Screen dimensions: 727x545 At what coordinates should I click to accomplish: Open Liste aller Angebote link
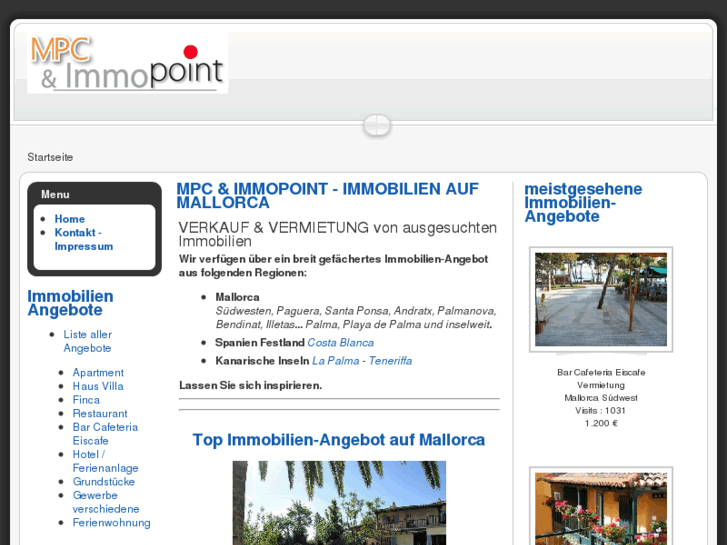click(x=88, y=341)
